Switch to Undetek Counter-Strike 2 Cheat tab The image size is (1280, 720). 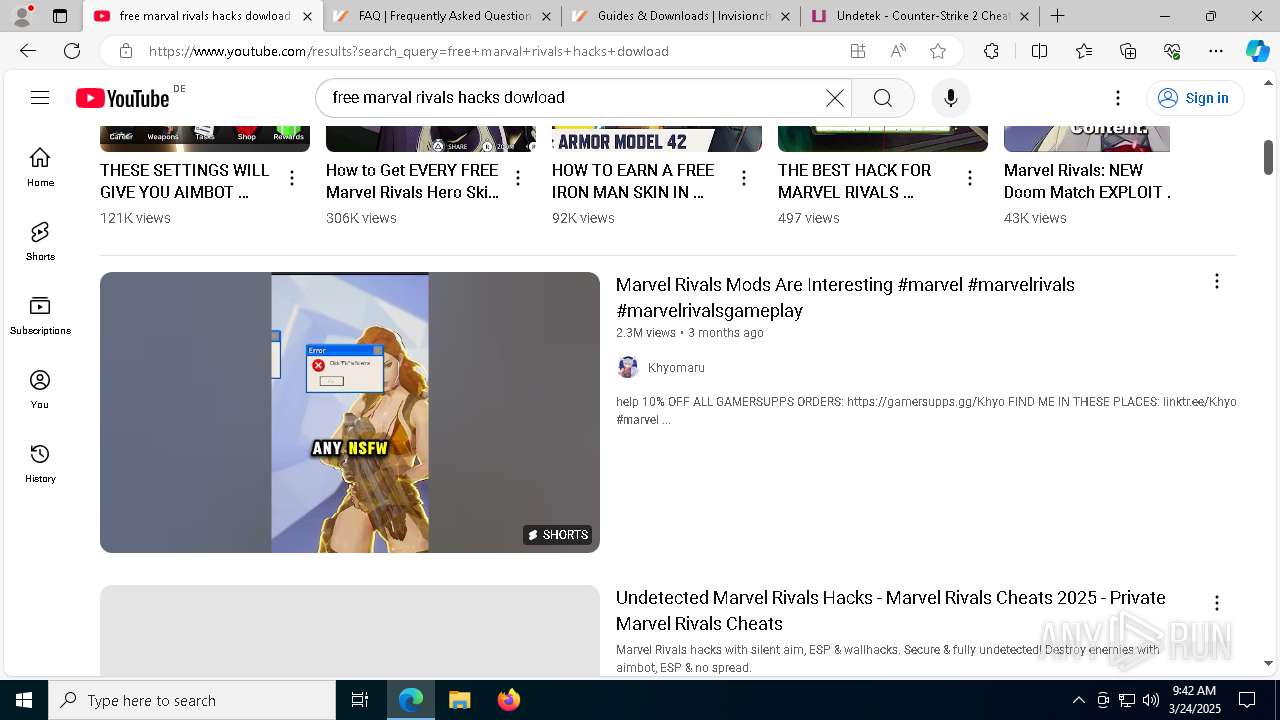coord(919,16)
